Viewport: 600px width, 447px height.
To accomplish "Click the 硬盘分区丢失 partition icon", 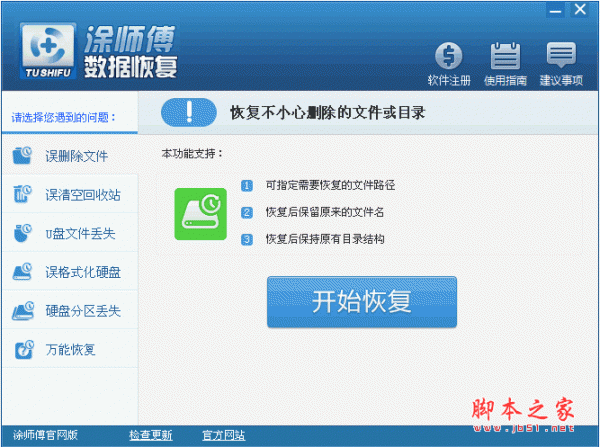I will [x=22, y=310].
